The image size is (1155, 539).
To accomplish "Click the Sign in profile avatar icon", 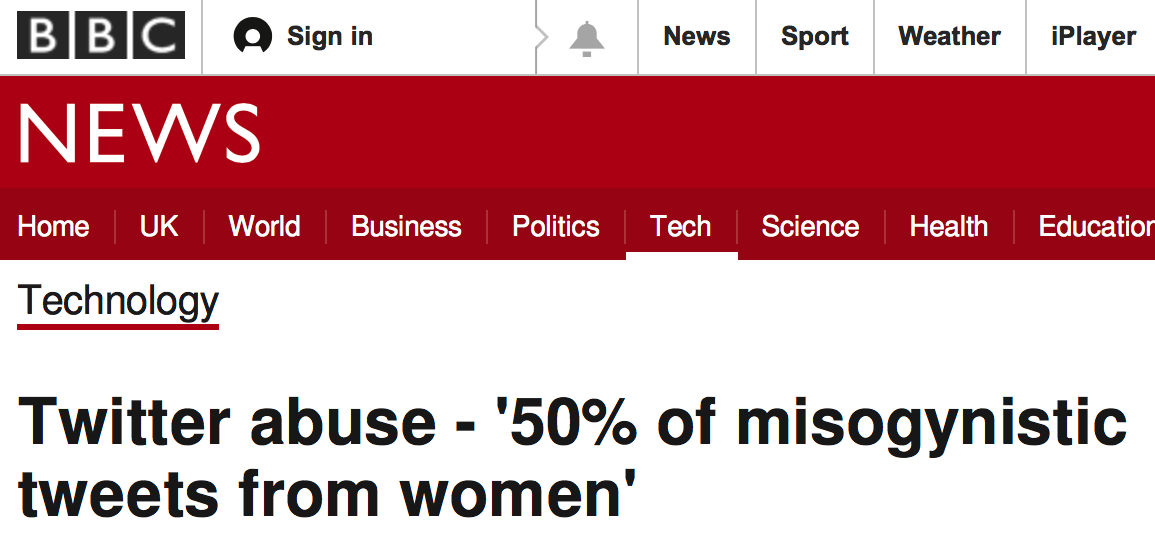I will (x=253, y=37).
